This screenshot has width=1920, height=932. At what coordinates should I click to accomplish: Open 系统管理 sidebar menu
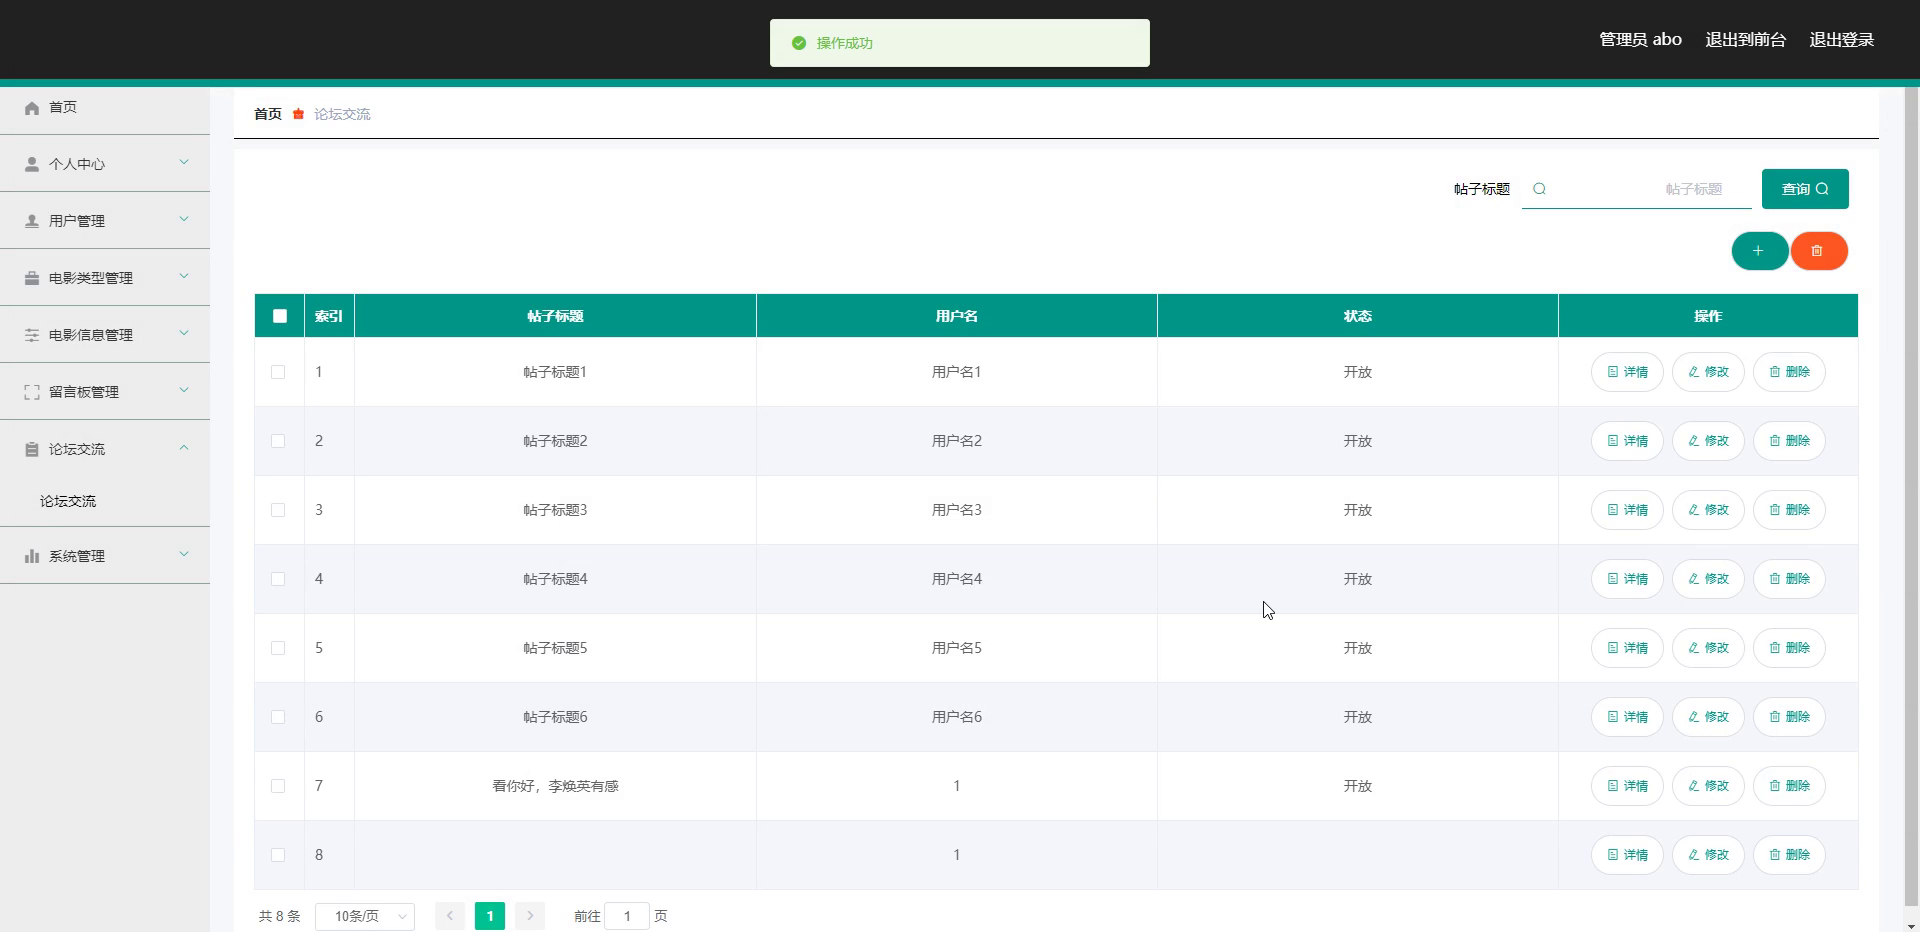tap(105, 556)
